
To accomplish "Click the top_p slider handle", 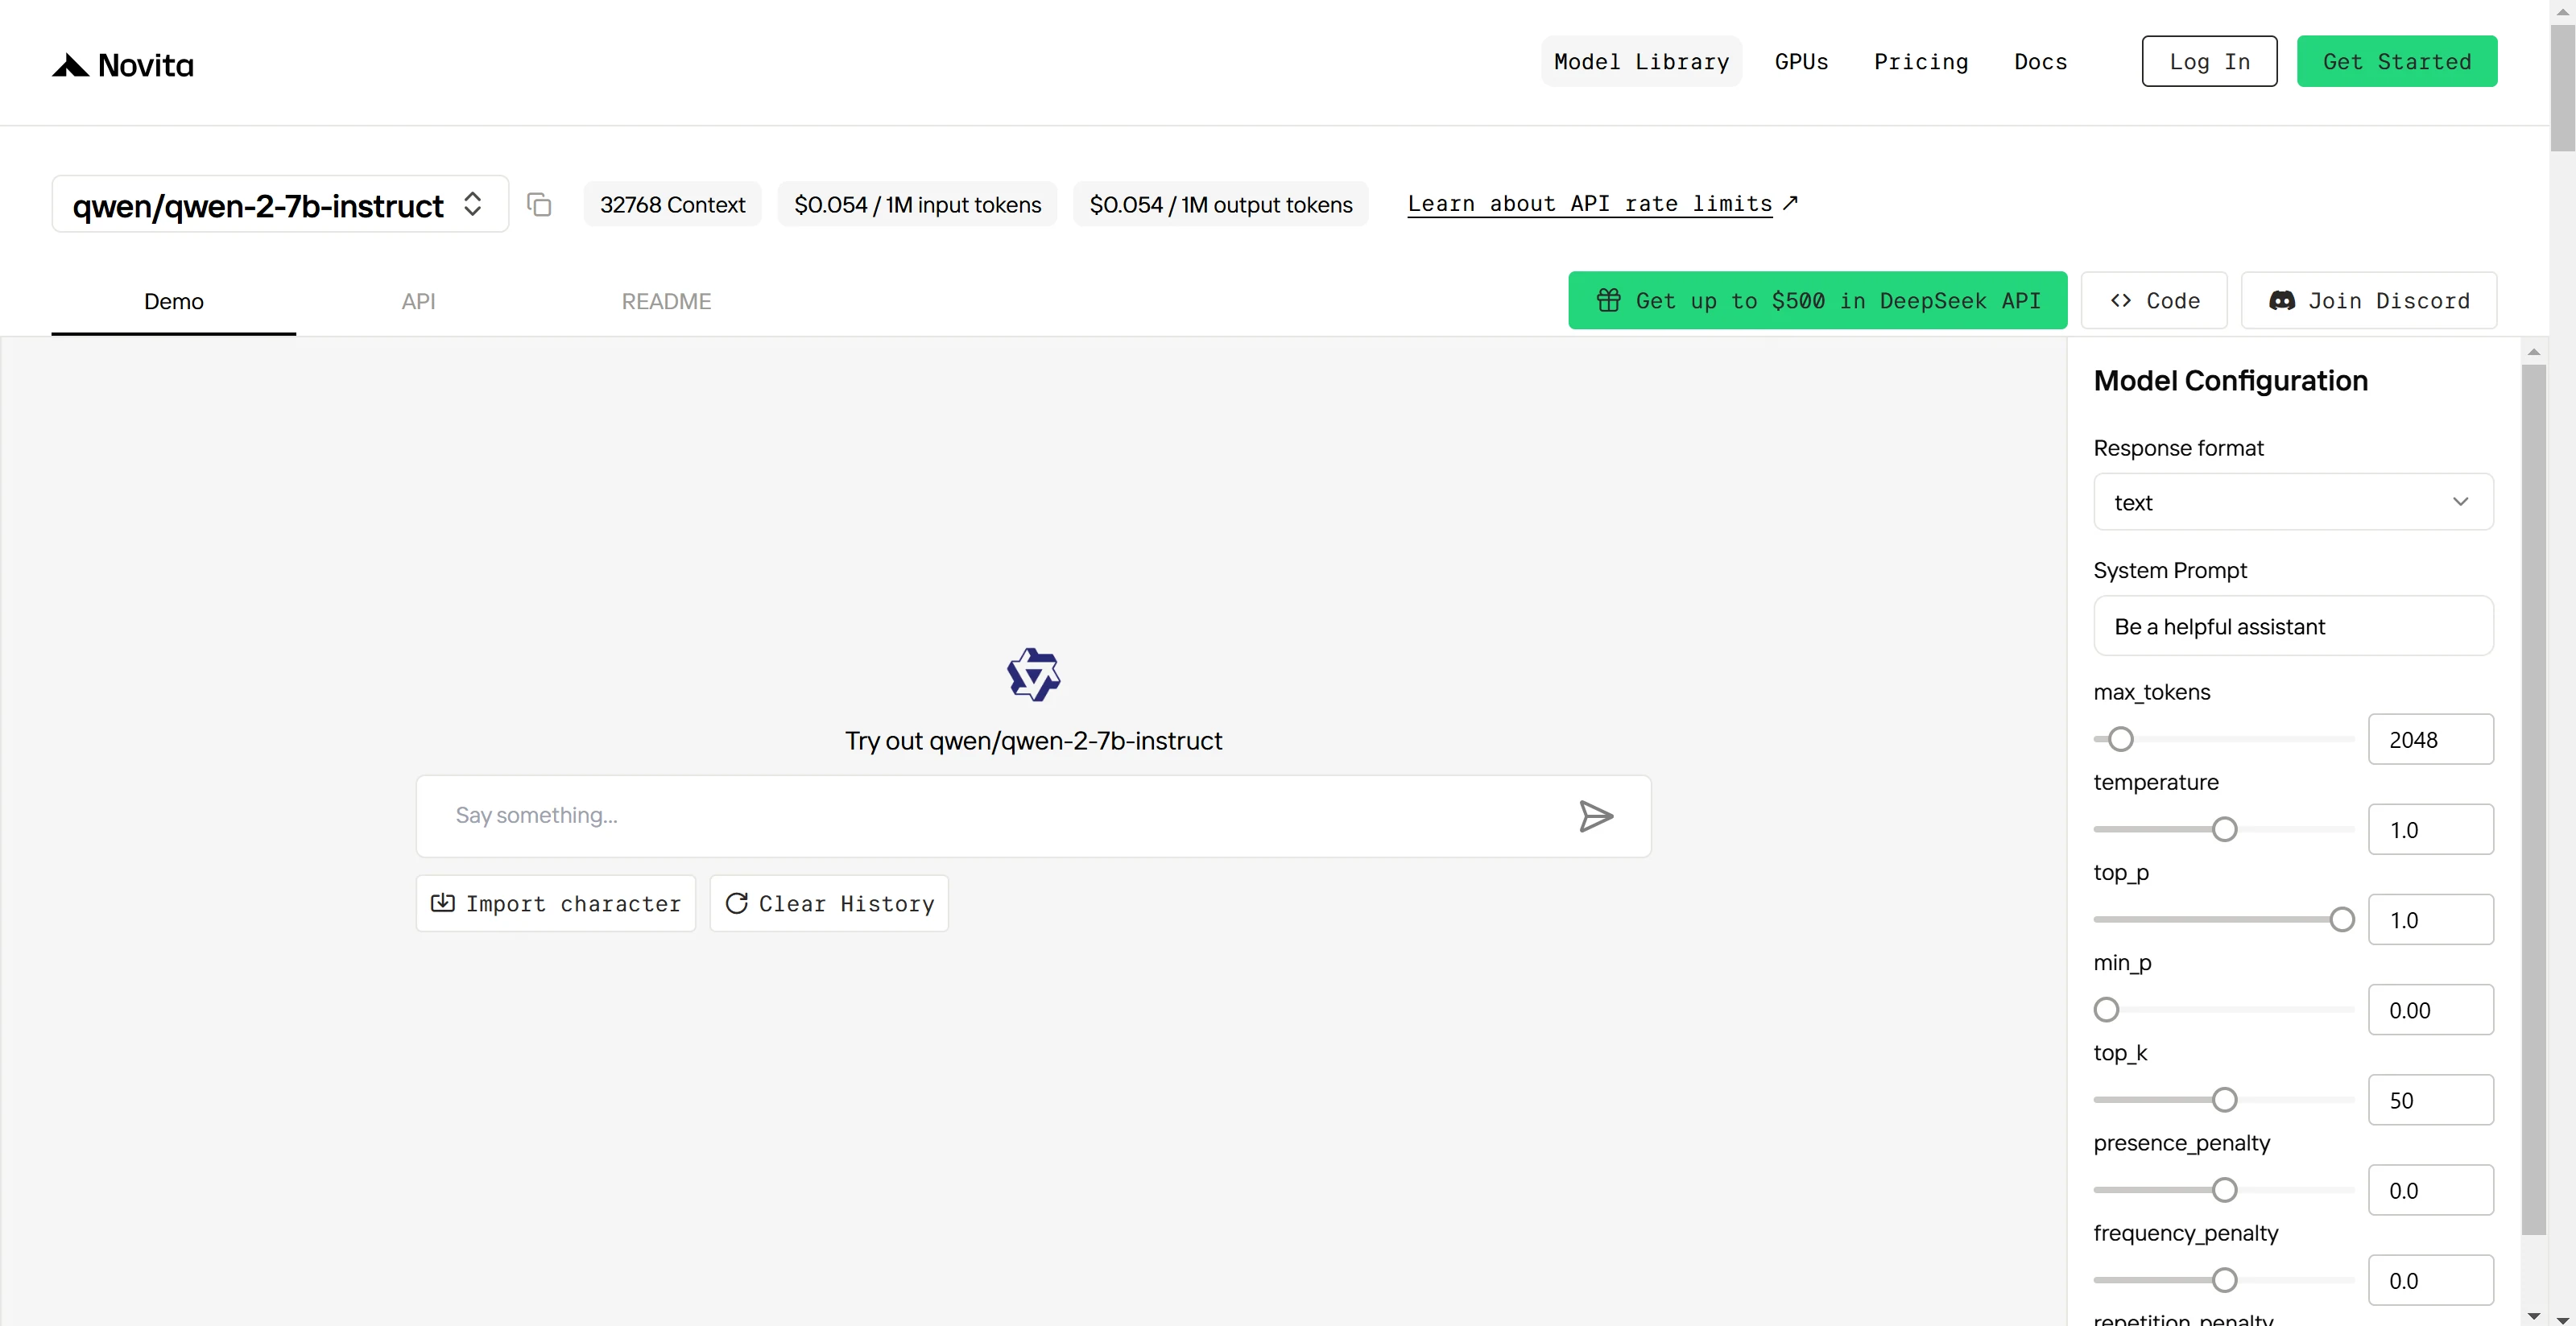I will [x=2341, y=919].
